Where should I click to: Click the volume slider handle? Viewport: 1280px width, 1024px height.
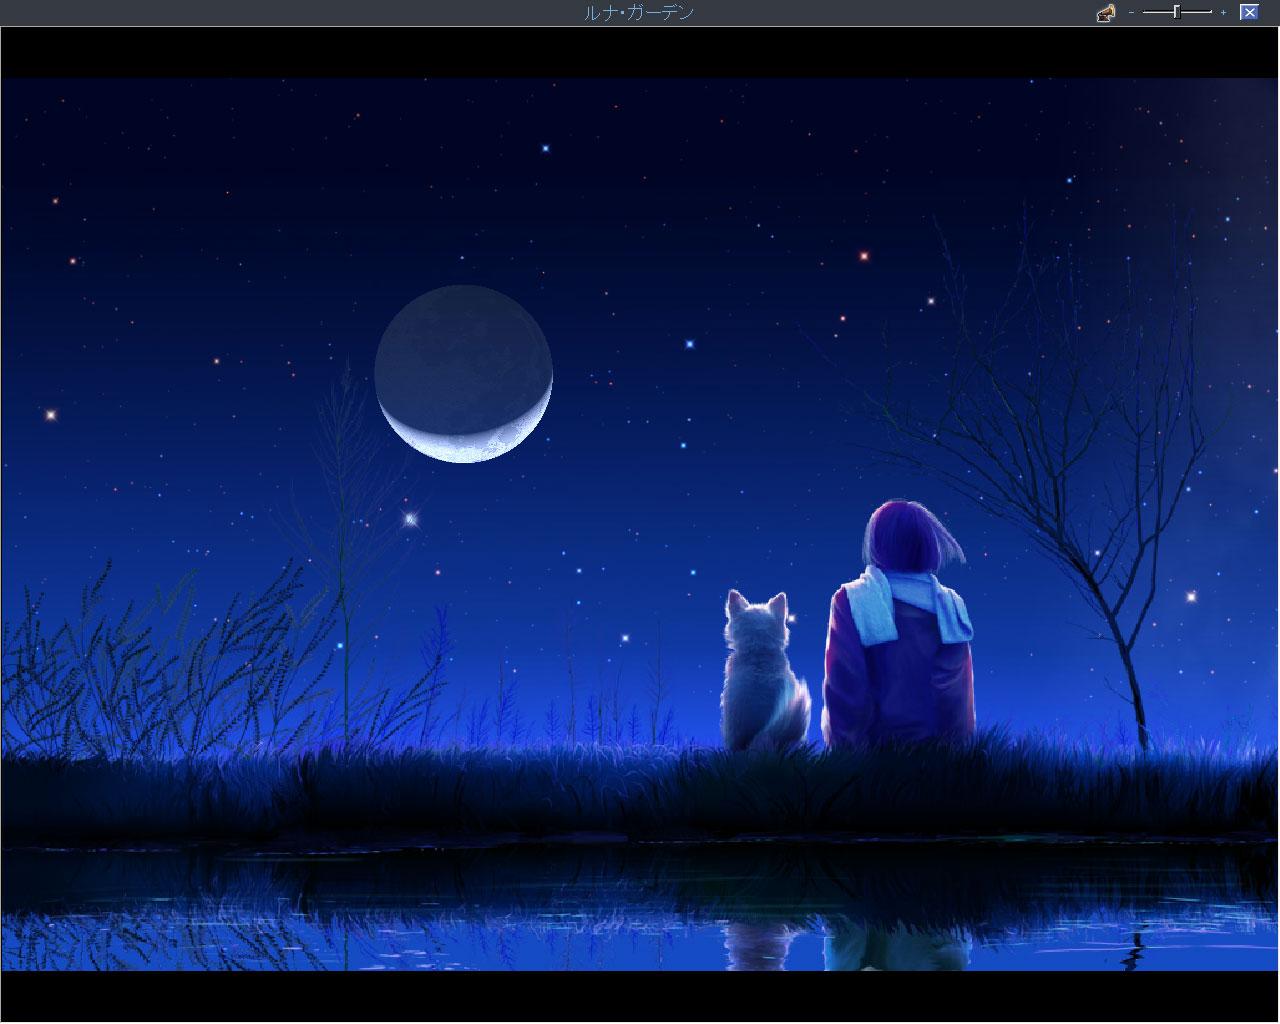[x=1177, y=12]
